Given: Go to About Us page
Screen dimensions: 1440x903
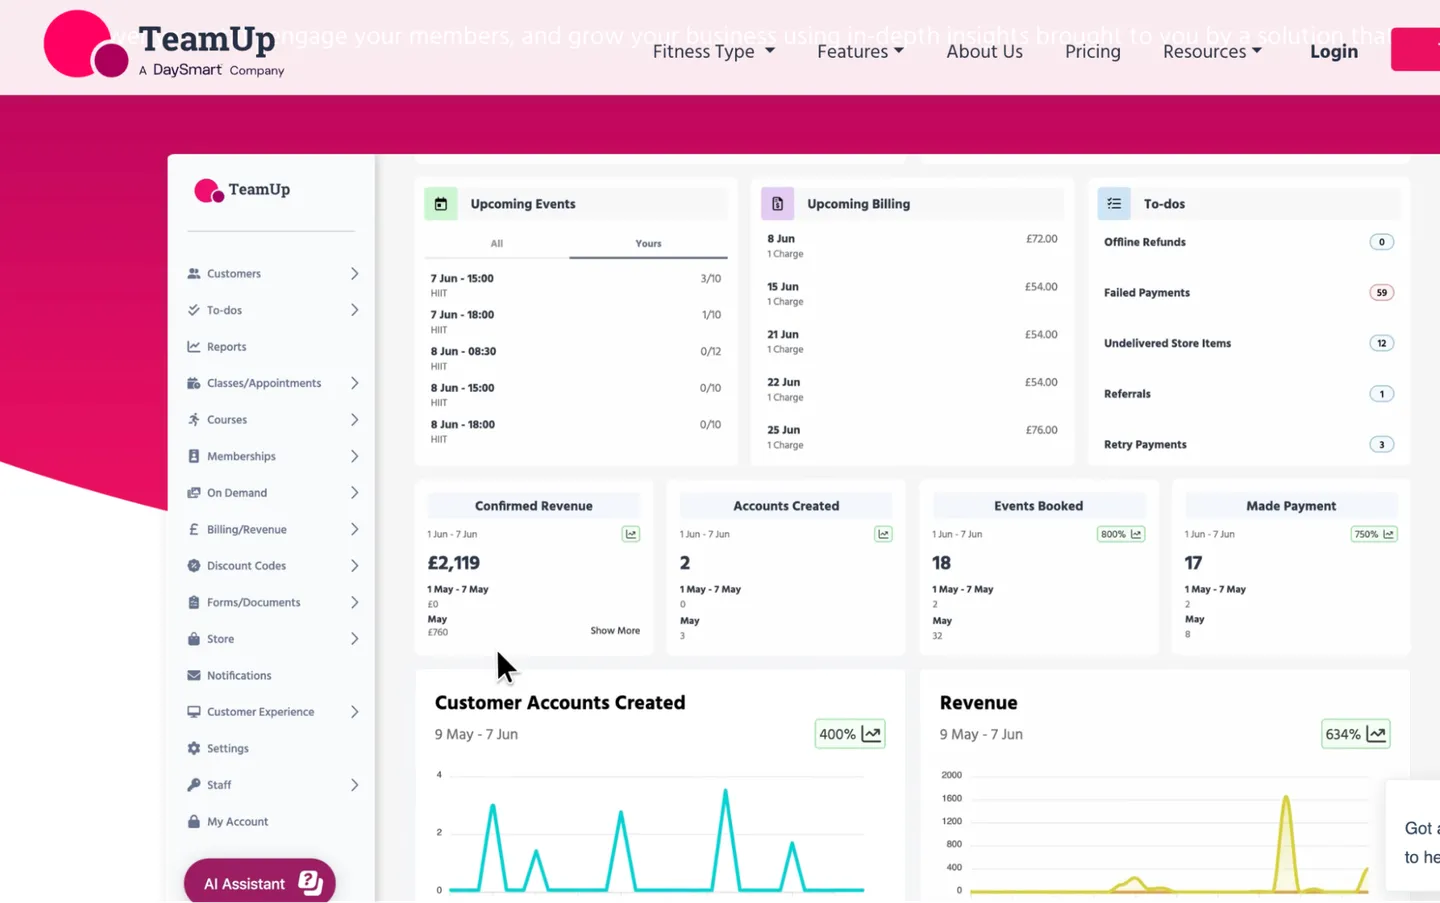Looking at the screenshot, I should [x=984, y=51].
